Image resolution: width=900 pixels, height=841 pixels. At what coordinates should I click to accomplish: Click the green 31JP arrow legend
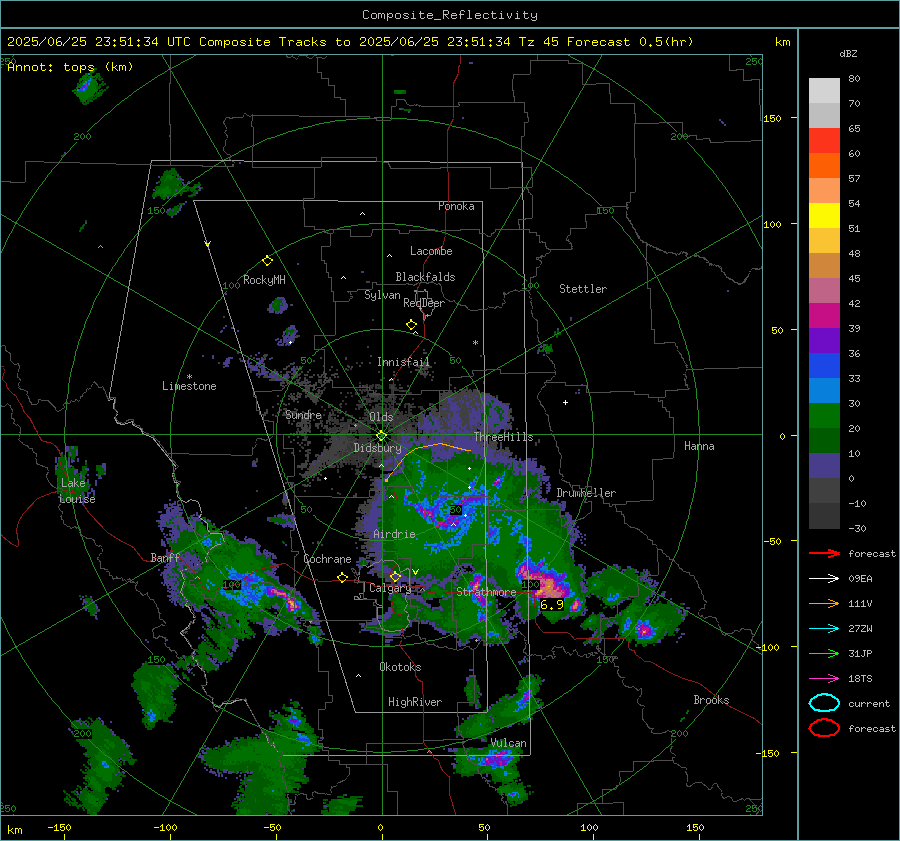[x=824, y=653]
